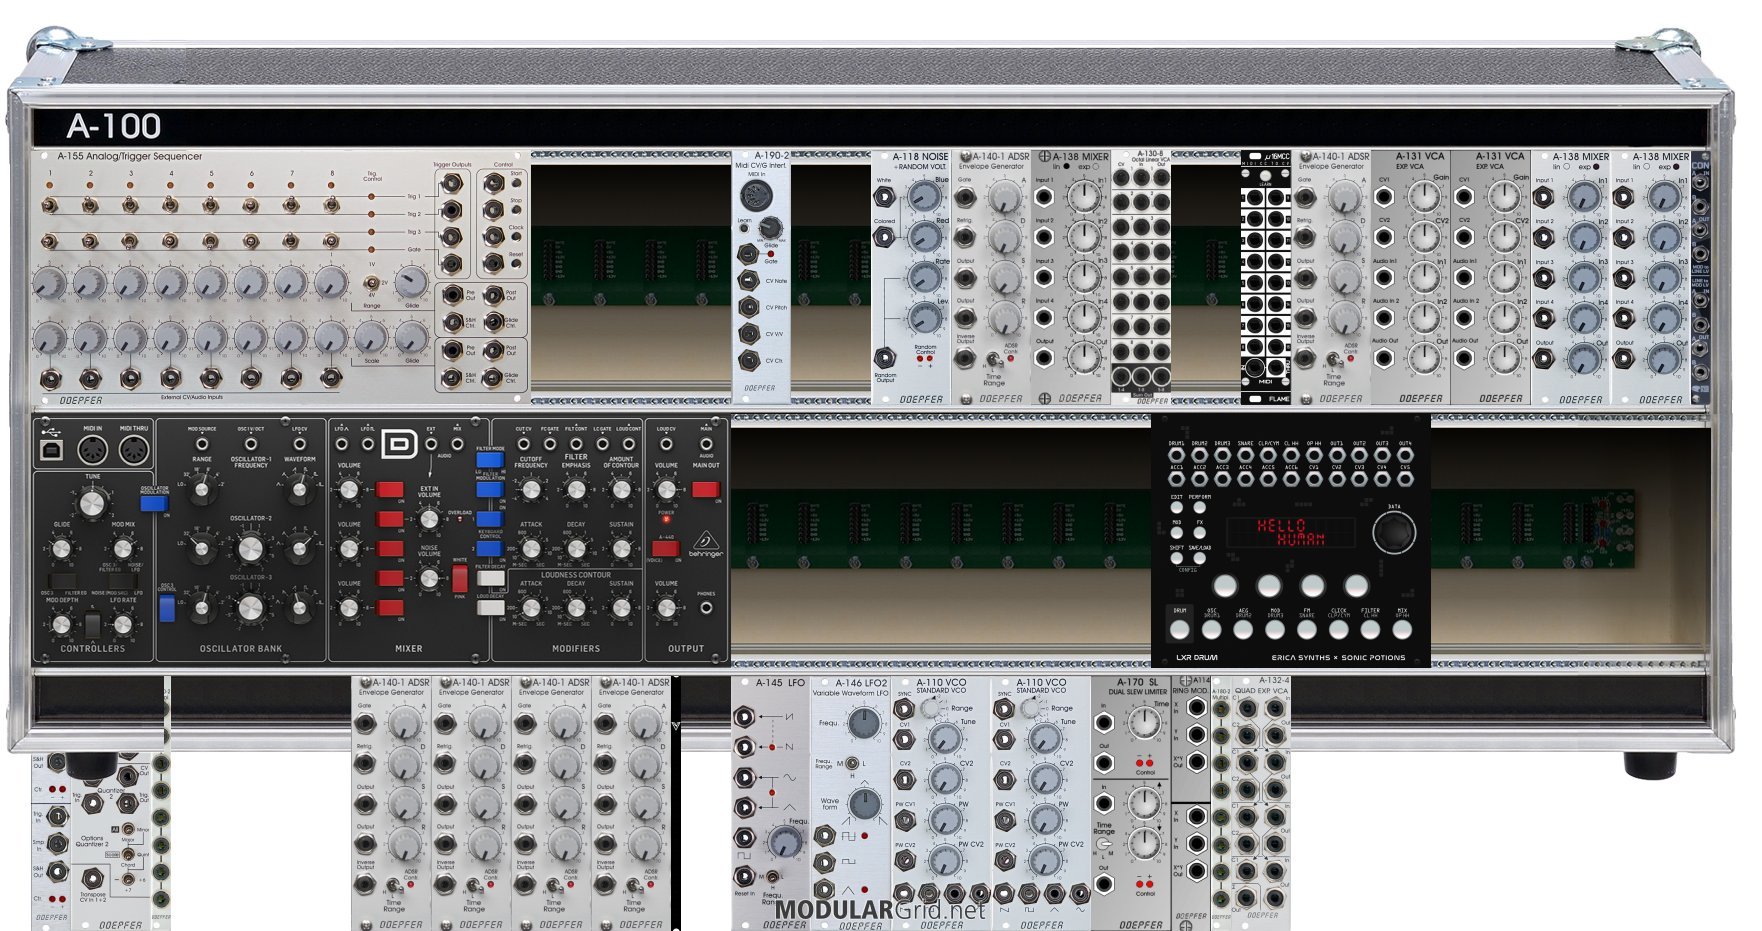Click the "OSCILLATOR BANK" label on Model D
This screenshot has width=1762, height=931.
[x=241, y=649]
